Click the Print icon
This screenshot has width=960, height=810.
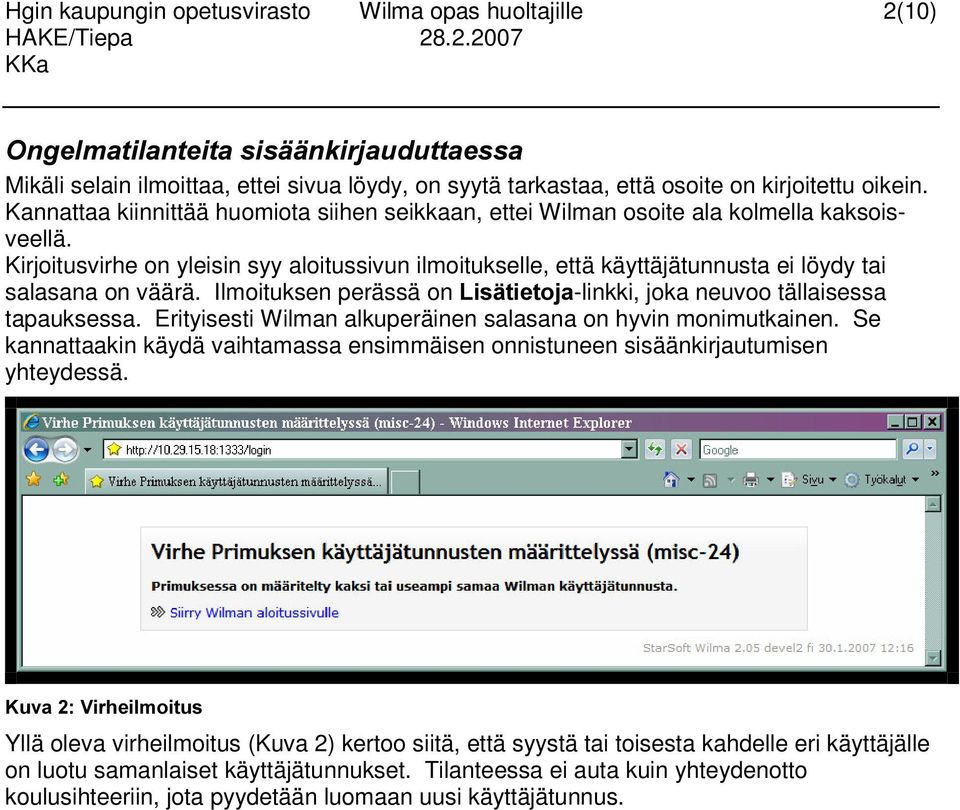pyautogui.click(x=751, y=480)
